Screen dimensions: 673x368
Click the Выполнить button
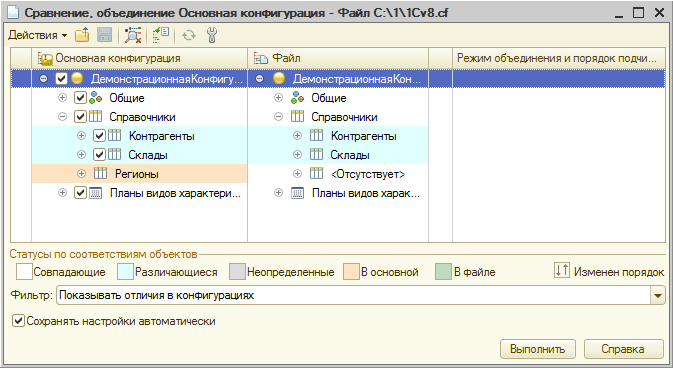point(537,349)
